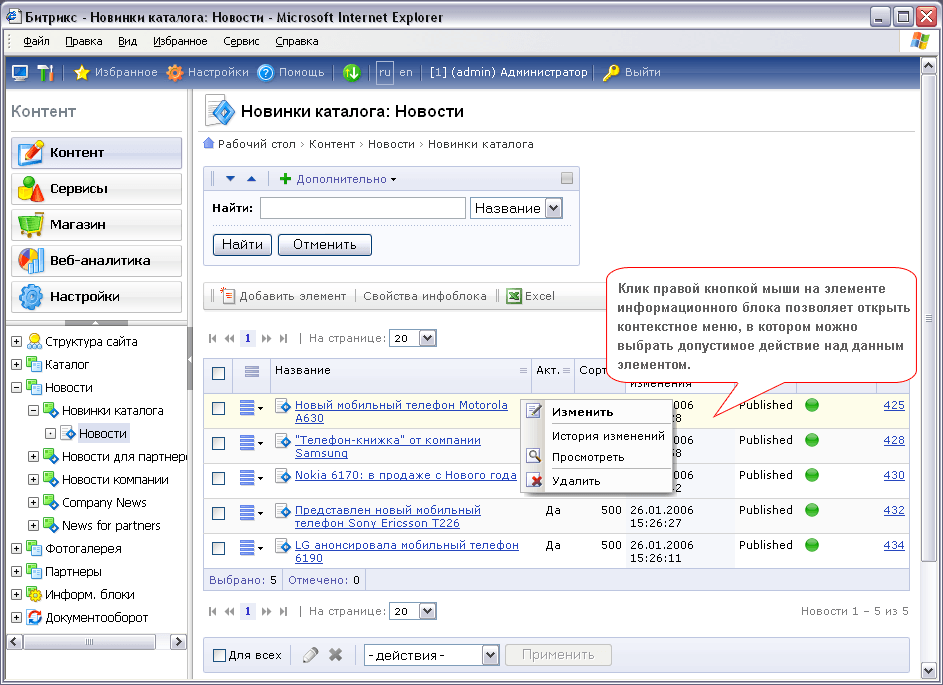Click the home icon in breadcrumbs

coord(209,143)
